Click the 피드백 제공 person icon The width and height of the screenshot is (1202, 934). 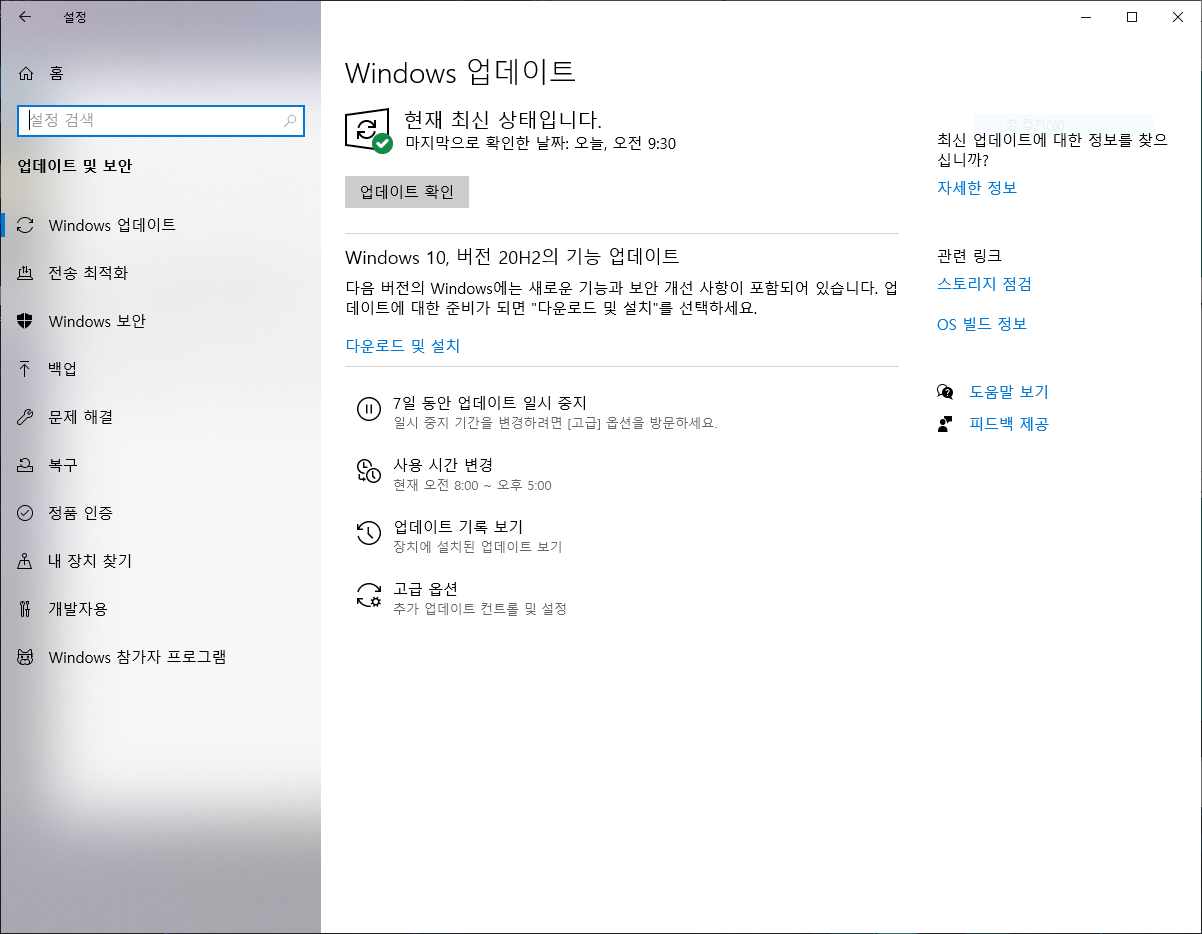[x=945, y=424]
